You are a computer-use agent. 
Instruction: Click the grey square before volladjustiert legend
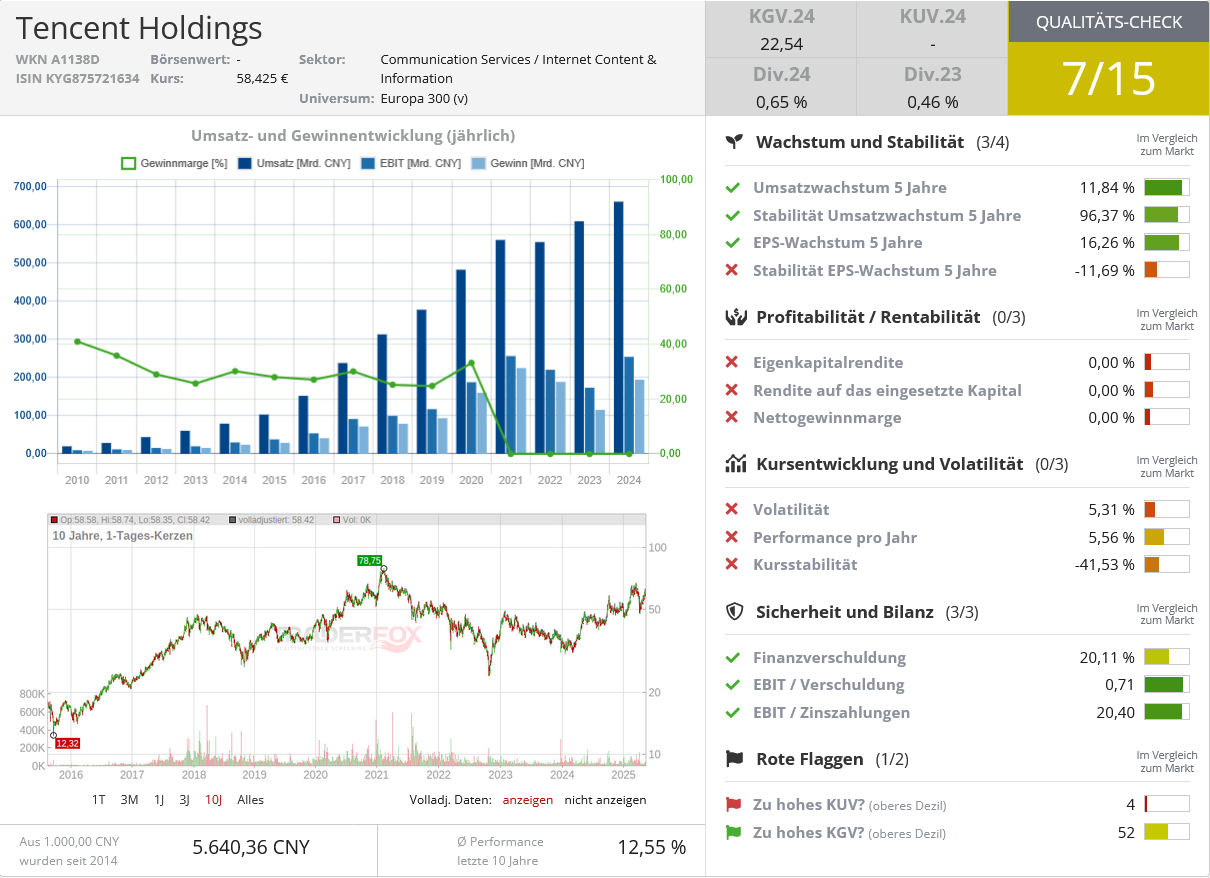[232, 520]
